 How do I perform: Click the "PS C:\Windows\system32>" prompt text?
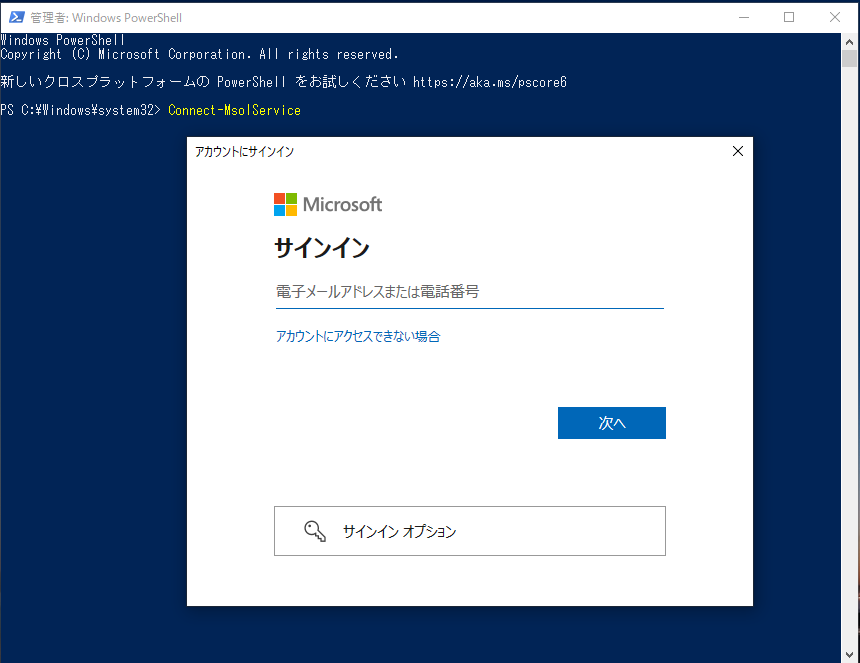(81, 110)
